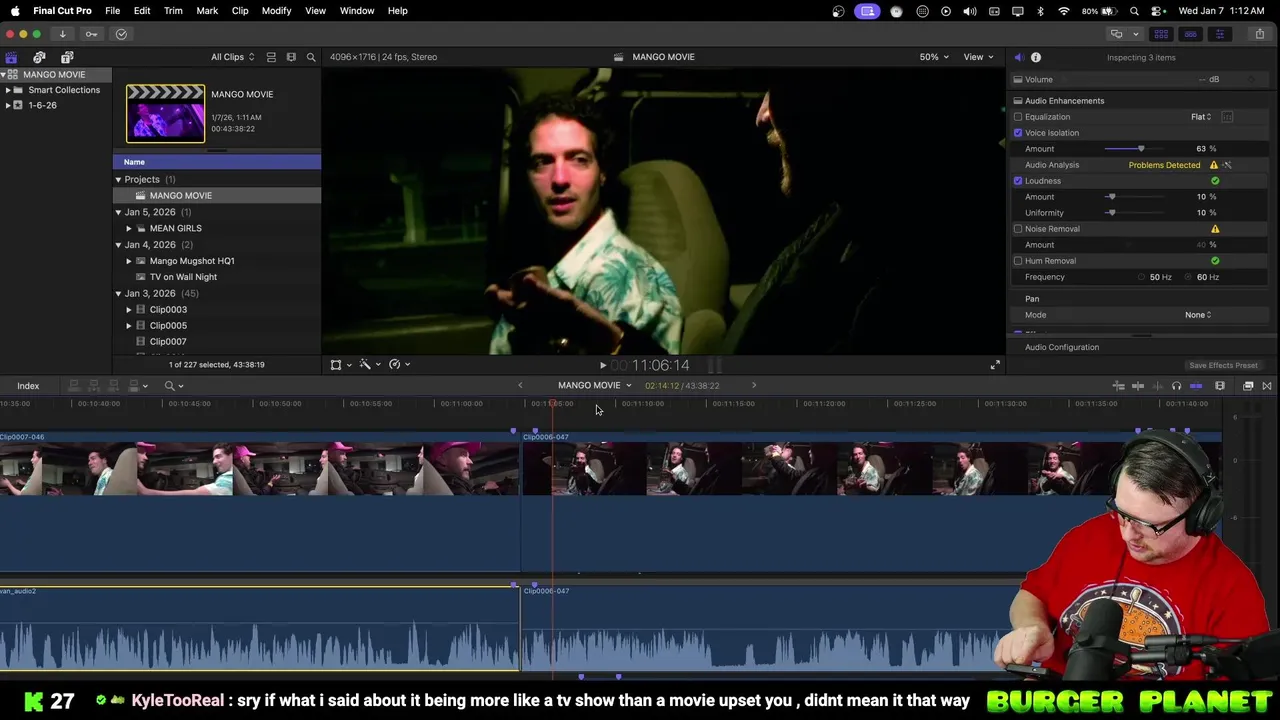
Task: Open the timeline tools magnifier icon
Action: coord(173,386)
